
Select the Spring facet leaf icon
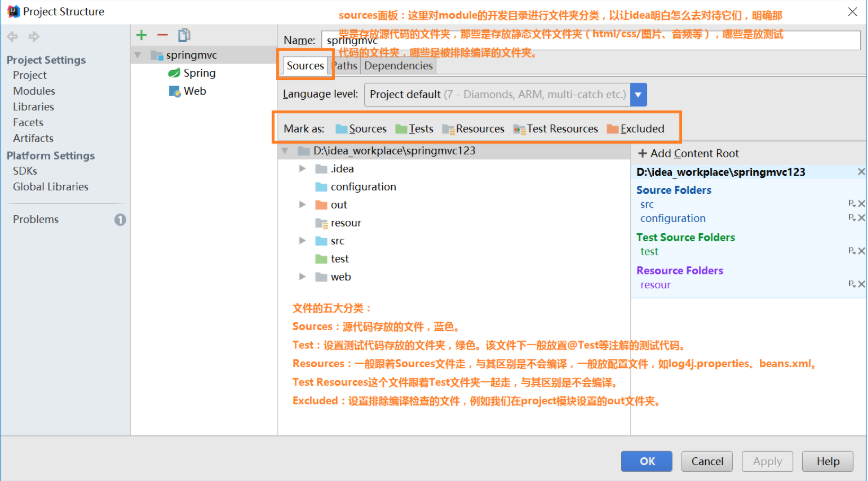point(174,73)
